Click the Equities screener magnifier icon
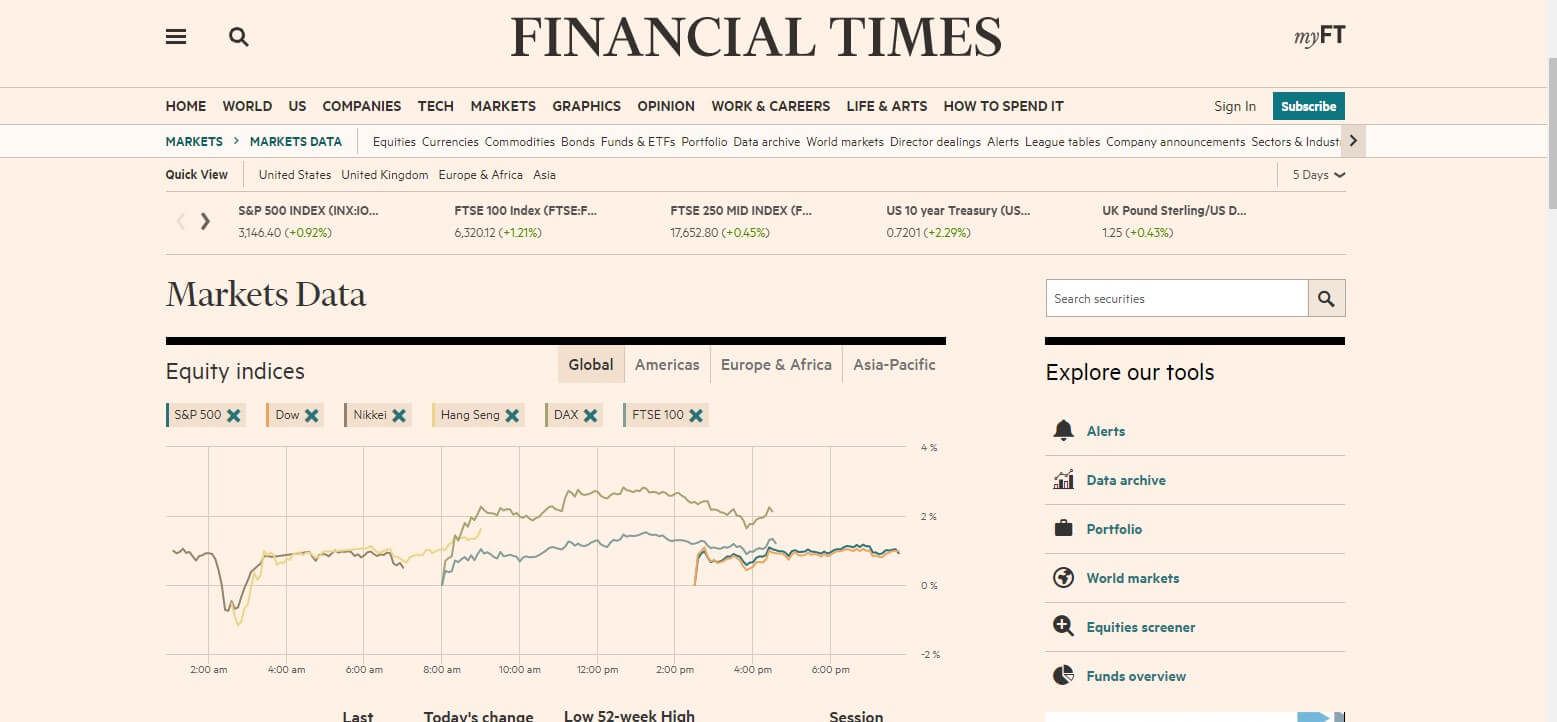This screenshot has width=1557, height=722. point(1063,627)
